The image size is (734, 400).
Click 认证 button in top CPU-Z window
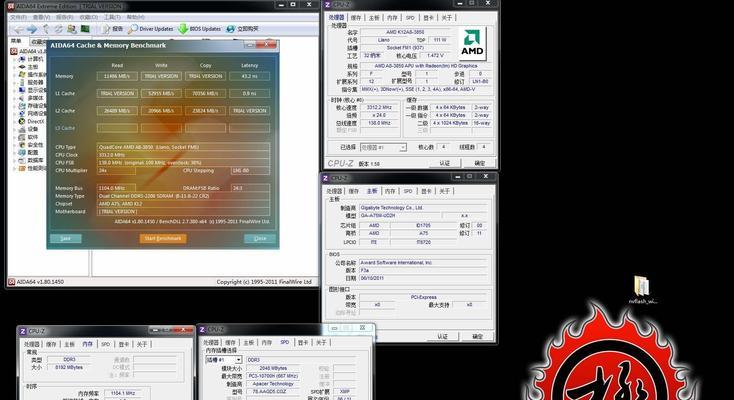[x=444, y=163]
